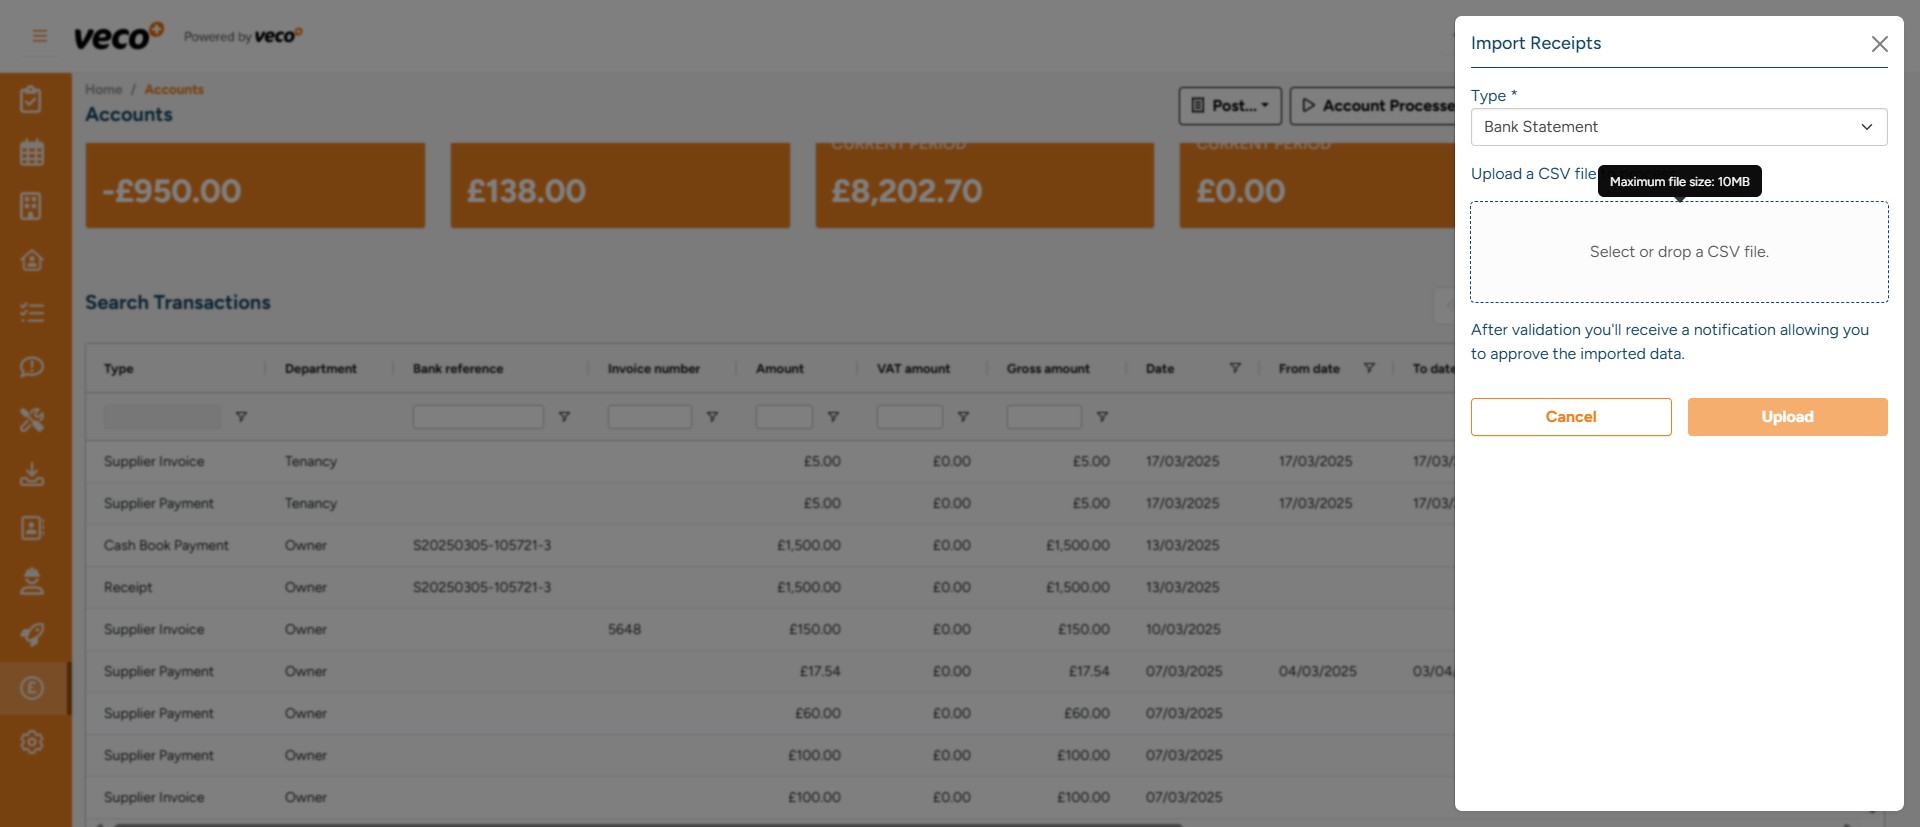Select the house icon in sidebar

(x=32, y=260)
